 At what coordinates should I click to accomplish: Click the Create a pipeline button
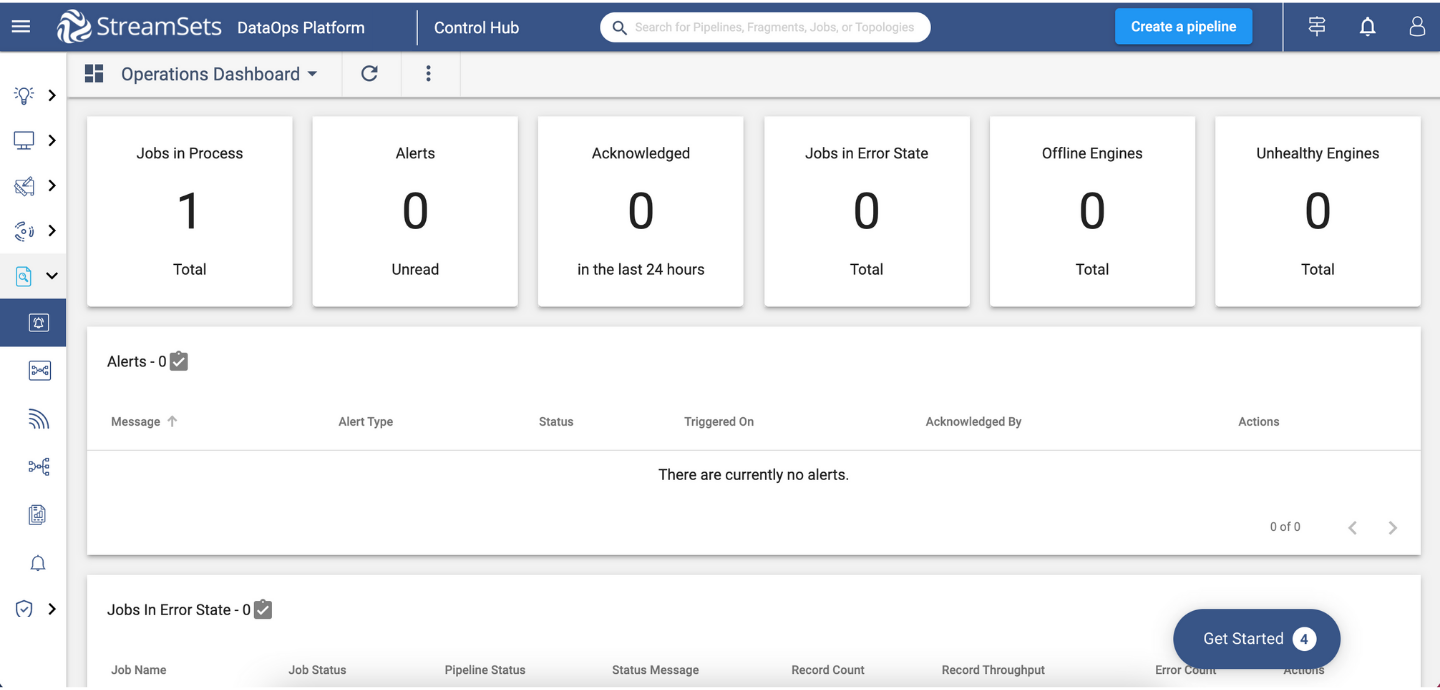pos(1183,27)
